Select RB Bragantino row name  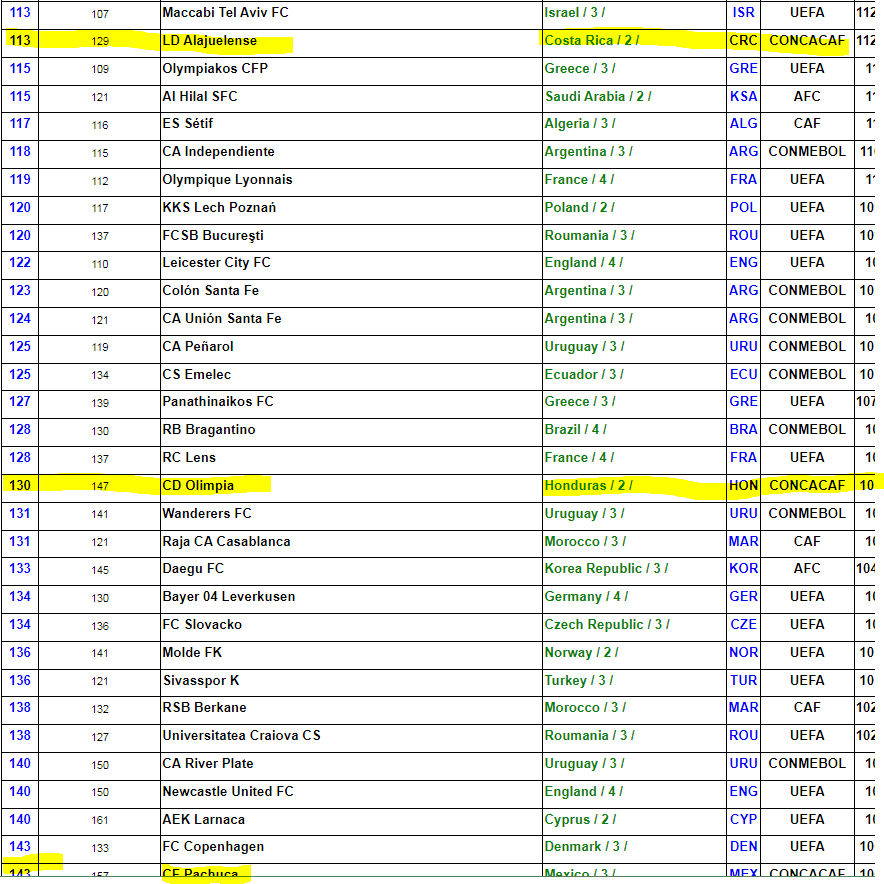[x=209, y=430]
